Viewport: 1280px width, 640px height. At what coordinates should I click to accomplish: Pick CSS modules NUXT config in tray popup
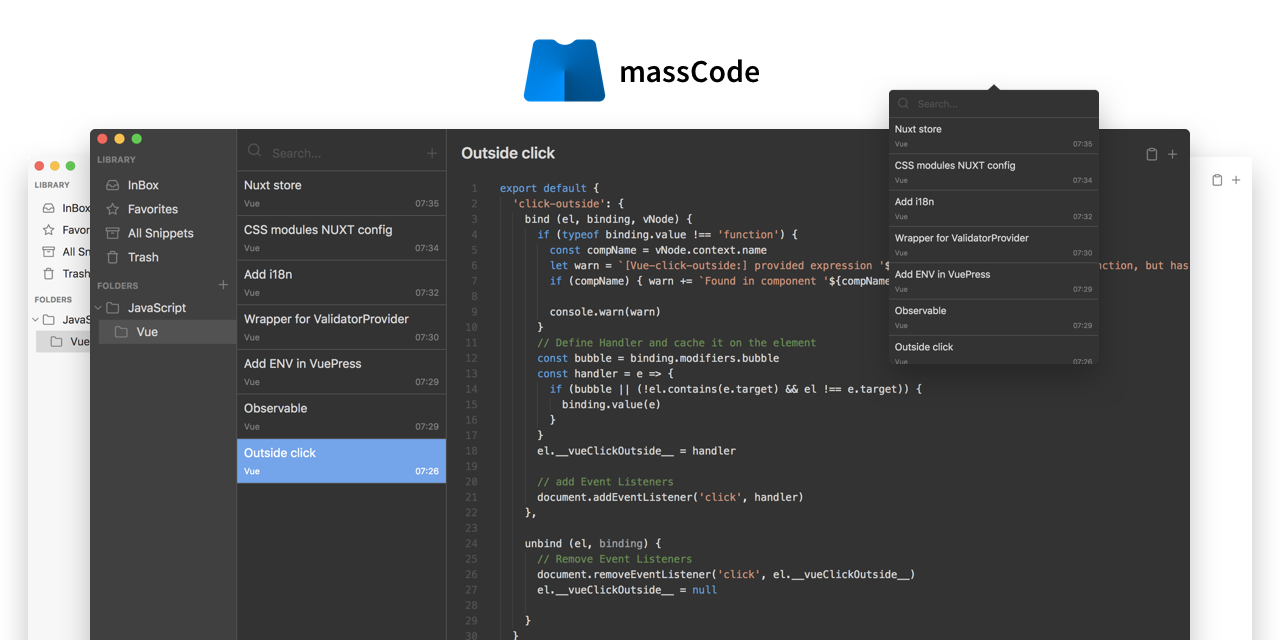click(993, 172)
